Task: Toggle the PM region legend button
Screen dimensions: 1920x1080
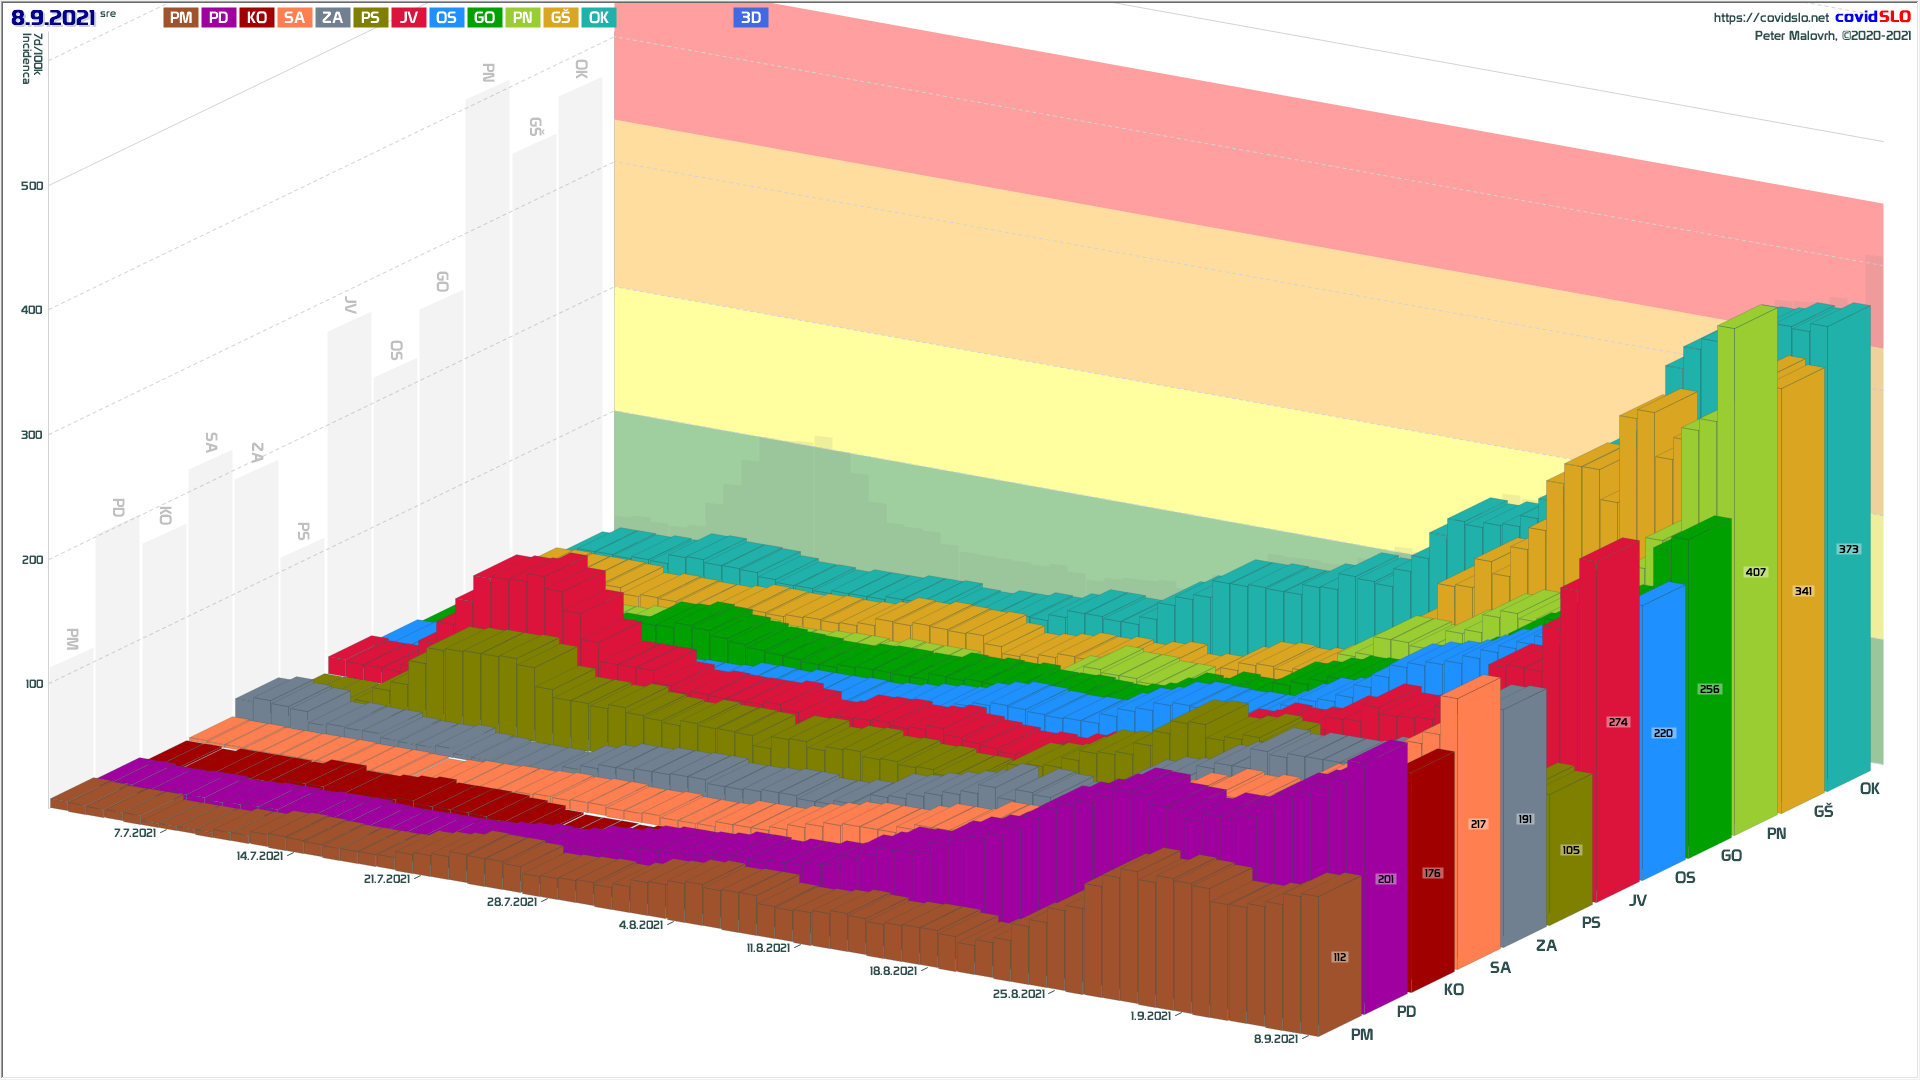Action: (x=181, y=17)
